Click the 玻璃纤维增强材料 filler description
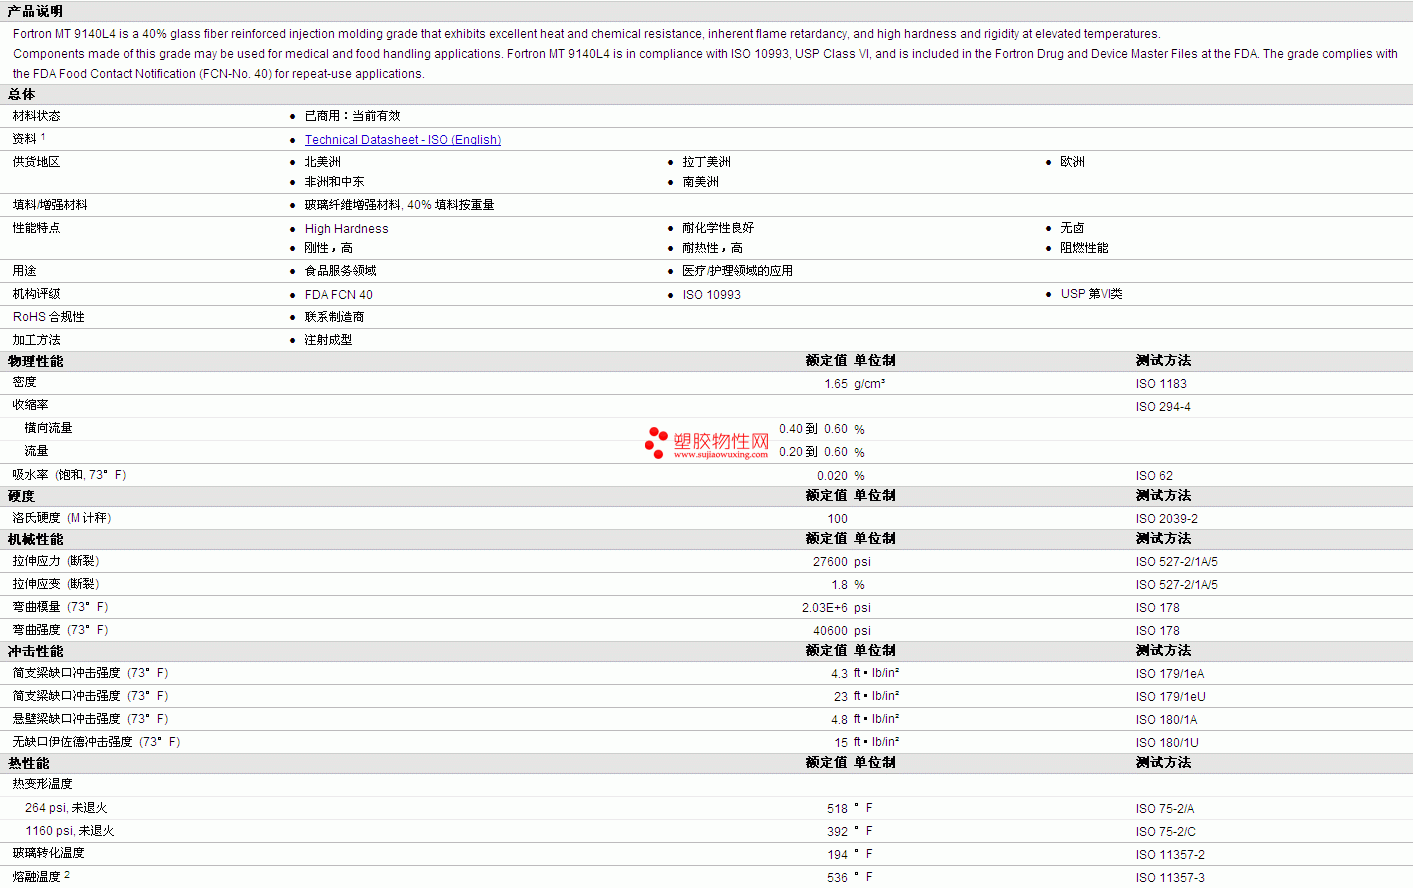This screenshot has height=888, width=1413. (399, 205)
